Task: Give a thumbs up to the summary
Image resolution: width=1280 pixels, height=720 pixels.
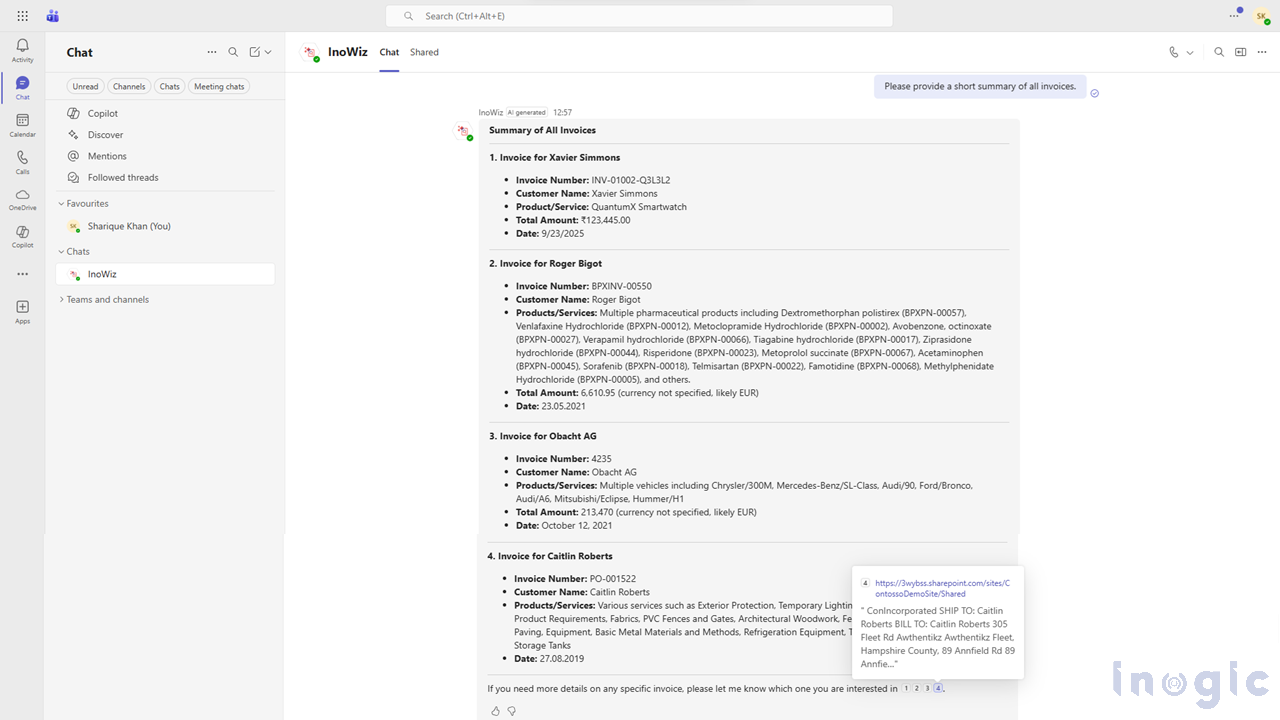Action: [495, 710]
